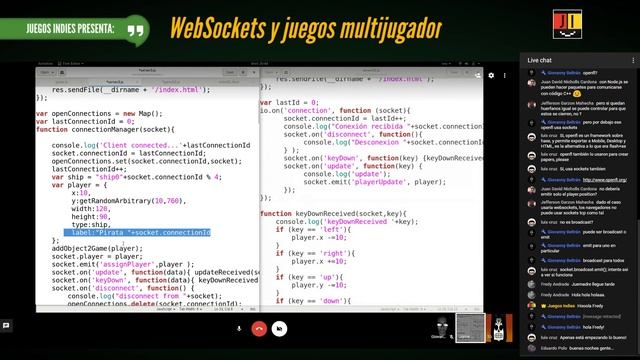Screen dimensions: 640x360
Task: Open the menu icon beside Save in left editor
Action: [243, 72]
